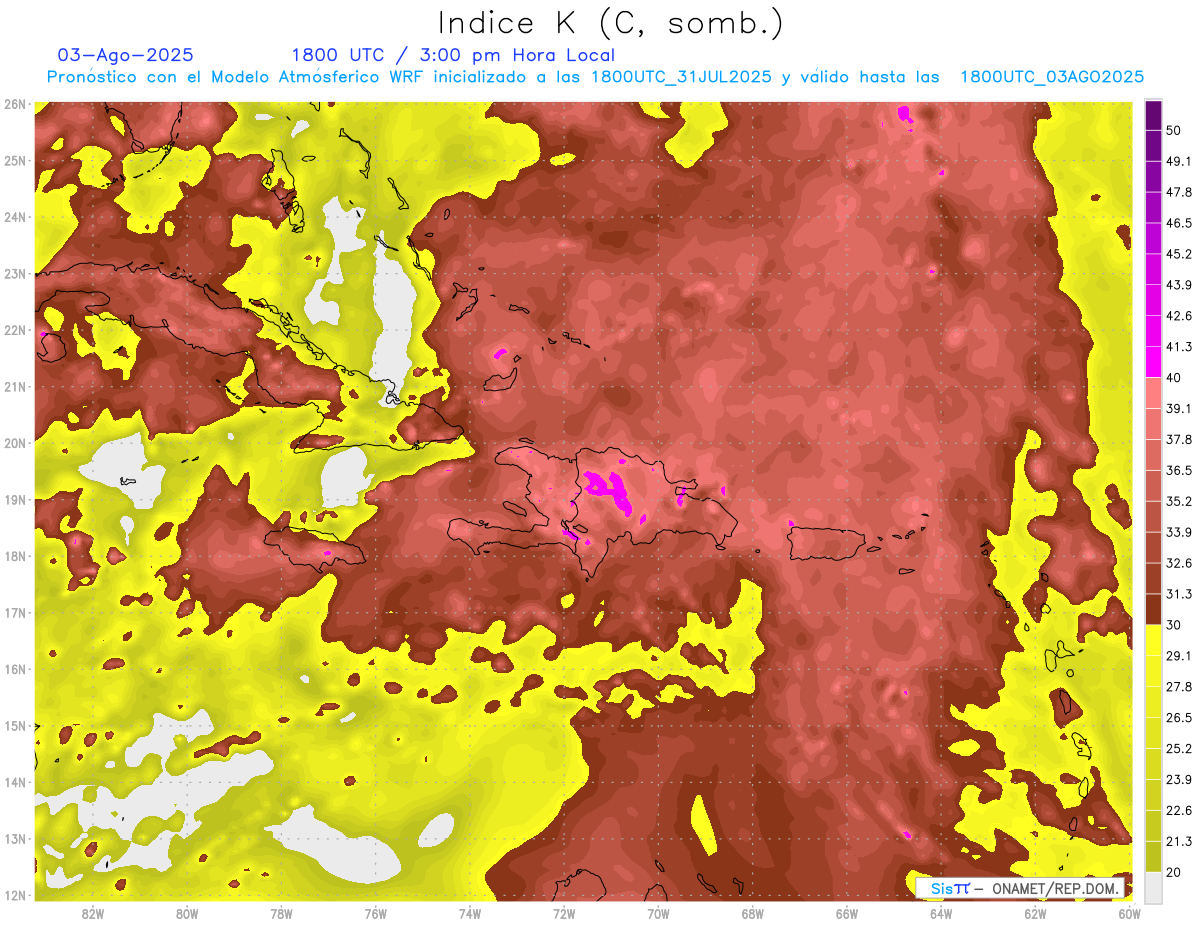The width and height of the screenshot is (1200, 927).
Task: Click the '29.1' value on the color scale
Action: point(1179,655)
